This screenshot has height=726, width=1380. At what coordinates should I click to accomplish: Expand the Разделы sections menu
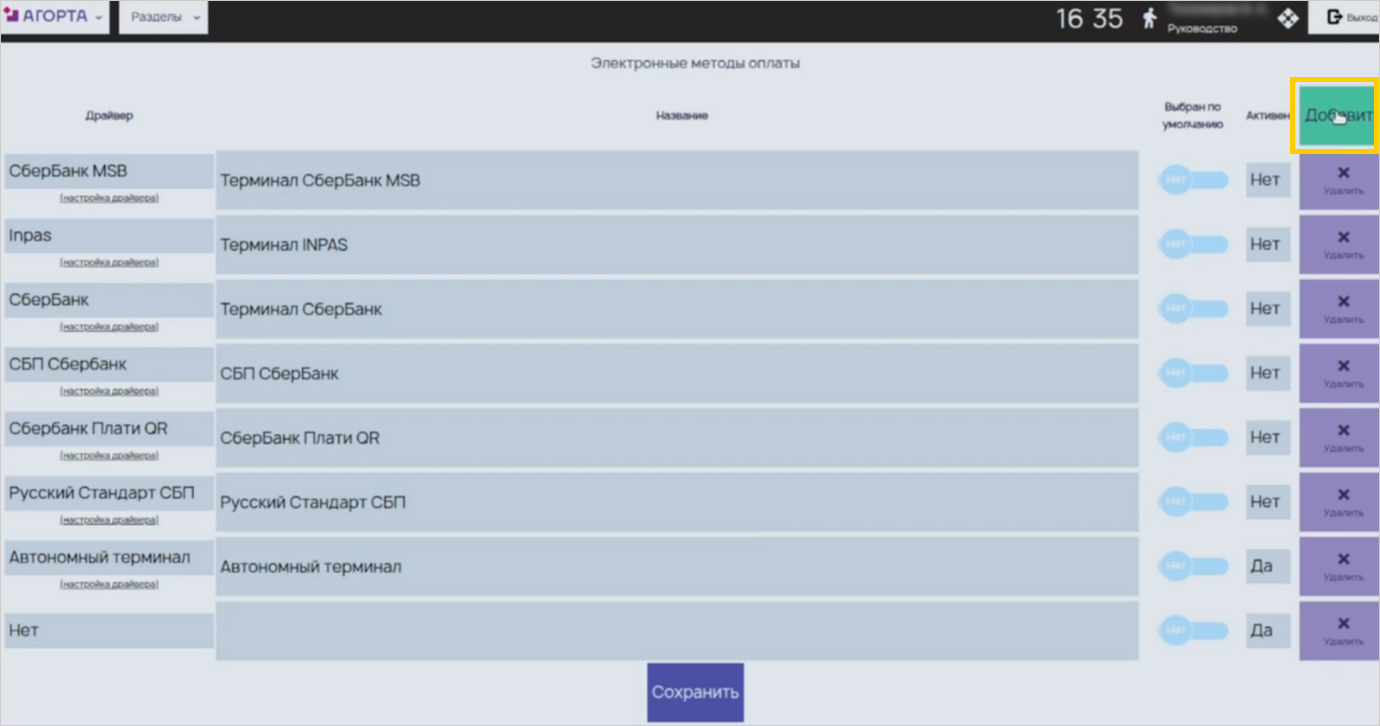(x=164, y=17)
